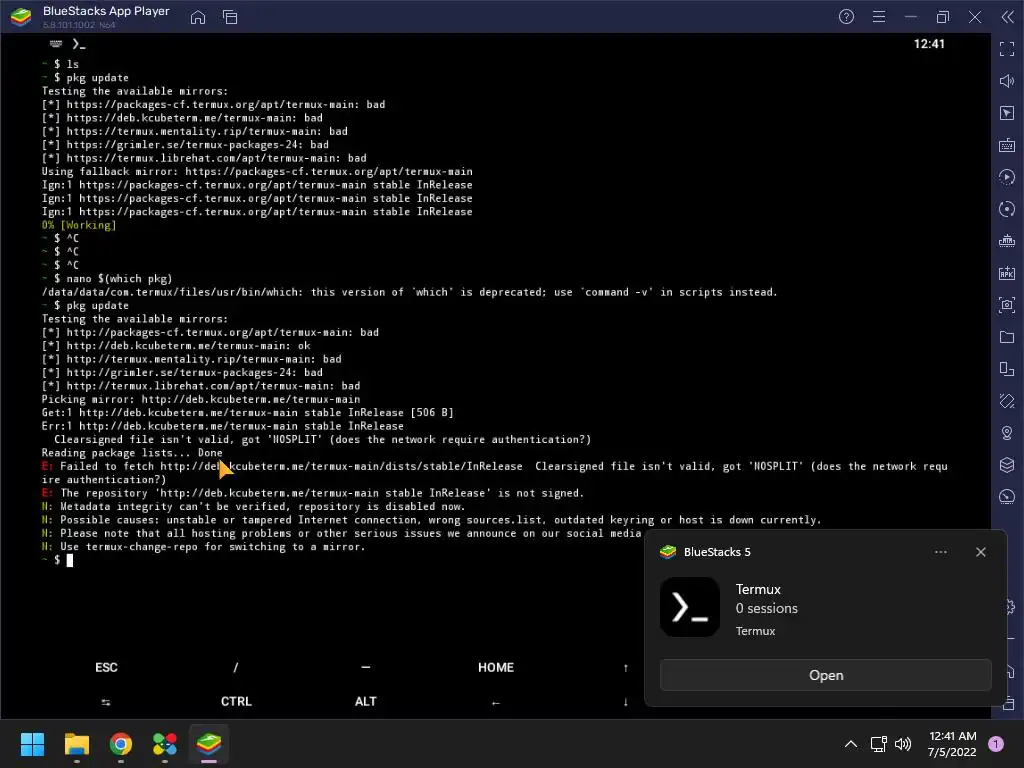This screenshot has height=768, width=1024.
Task: Open the multi-instance tabs icon
Action: click(x=230, y=17)
